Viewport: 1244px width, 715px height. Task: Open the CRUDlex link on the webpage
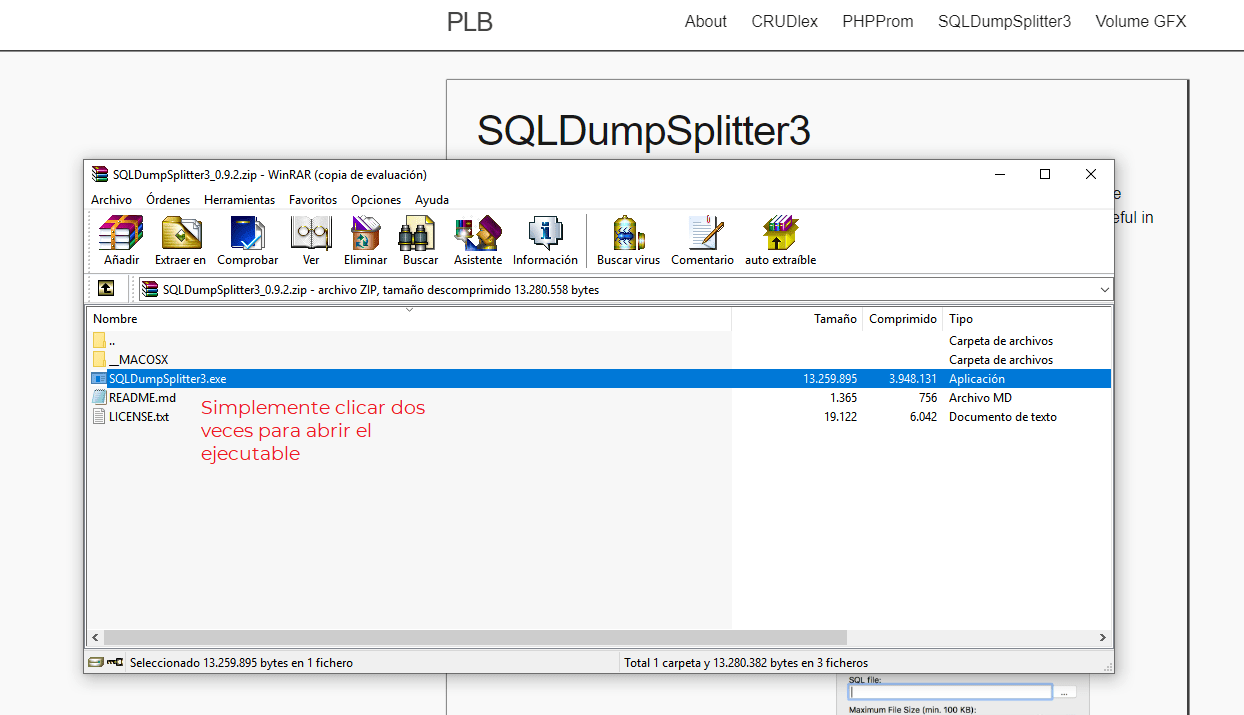click(784, 21)
